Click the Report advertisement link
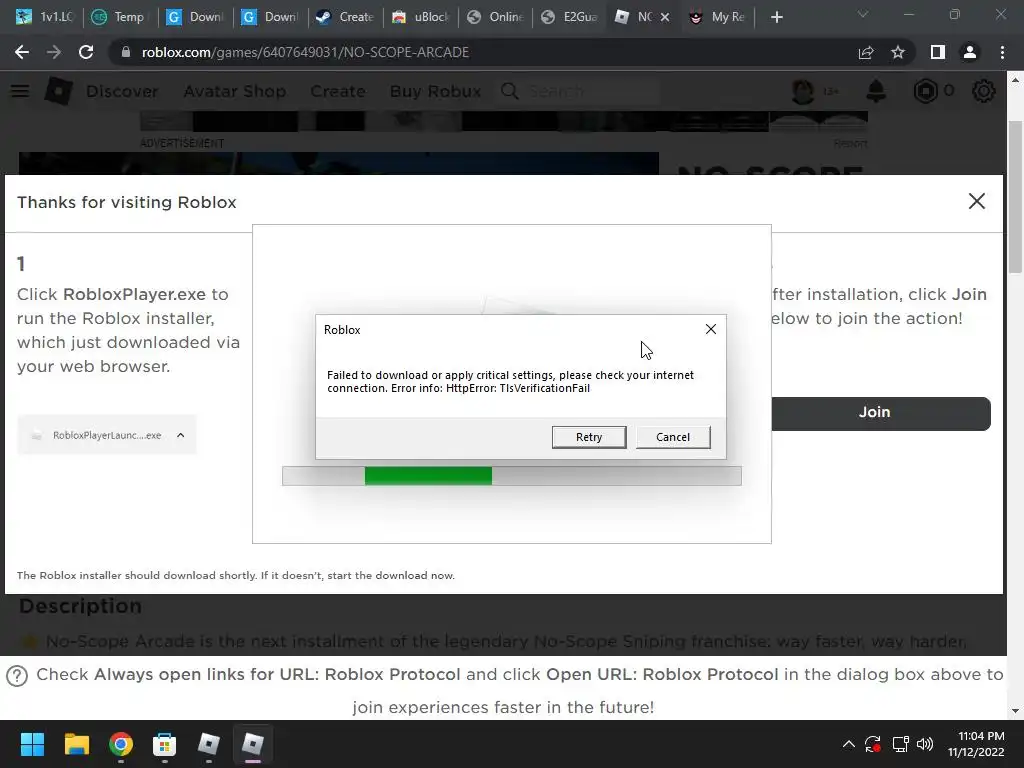 [x=850, y=143]
